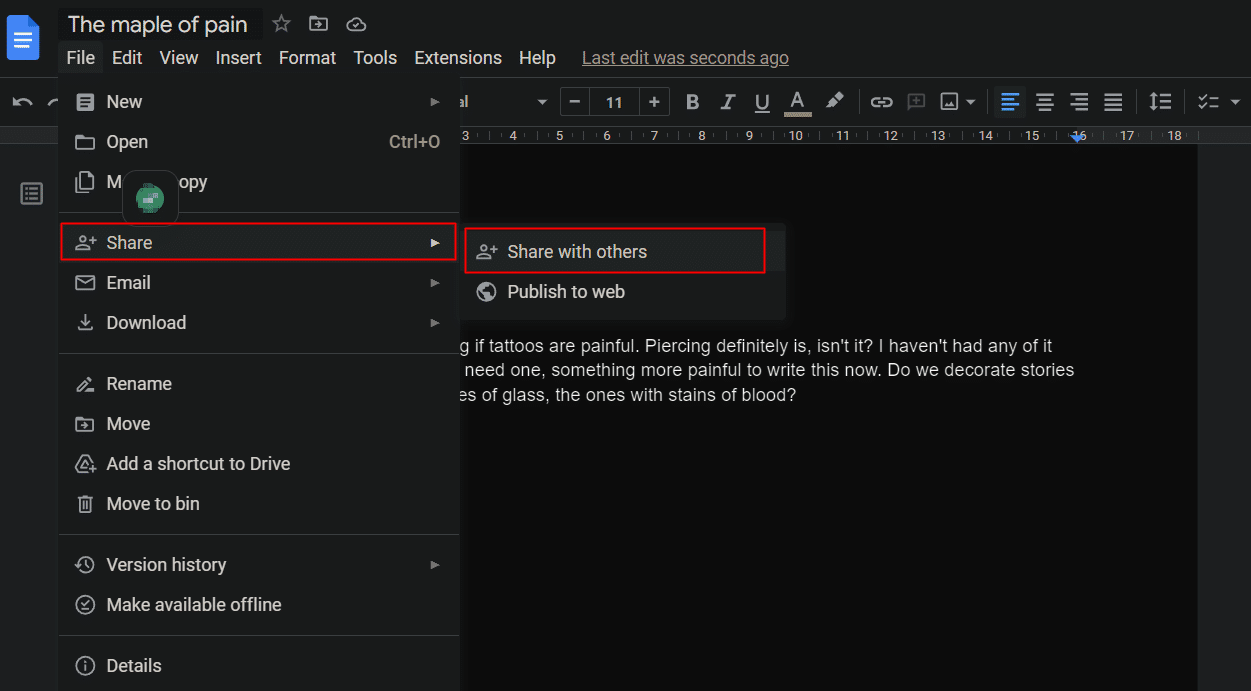This screenshot has height=691, width=1251.
Task: Open the text colour picker
Action: (797, 102)
